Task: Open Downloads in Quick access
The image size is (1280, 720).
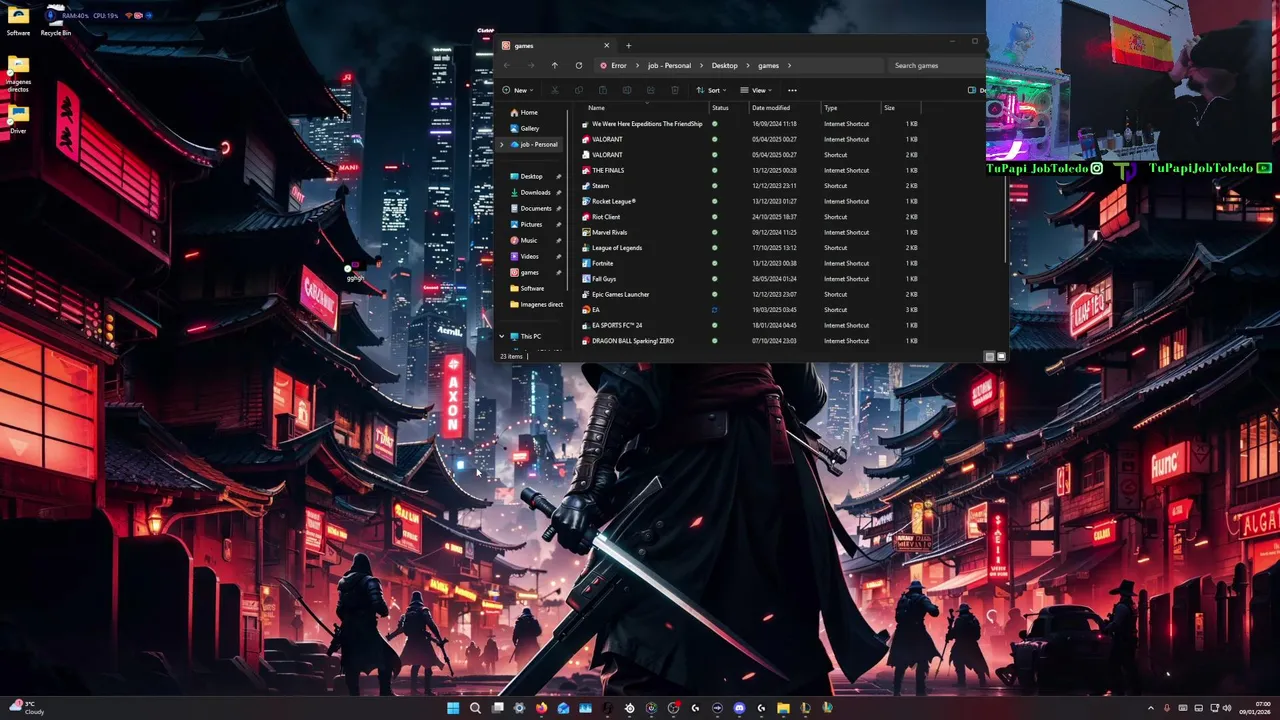Action: 535,193
